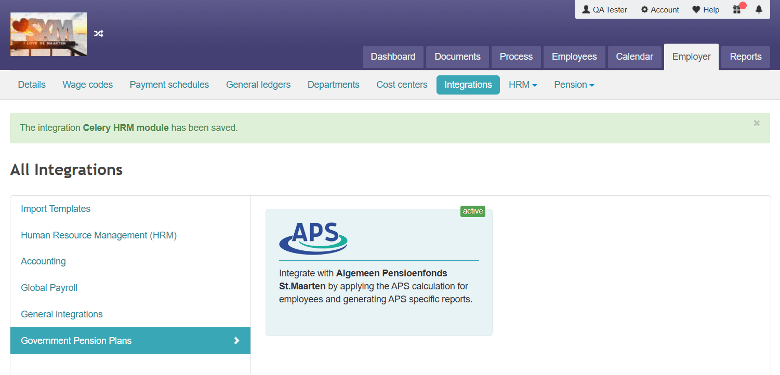Select the Employer tab
This screenshot has height=375, width=780.
[691, 57]
